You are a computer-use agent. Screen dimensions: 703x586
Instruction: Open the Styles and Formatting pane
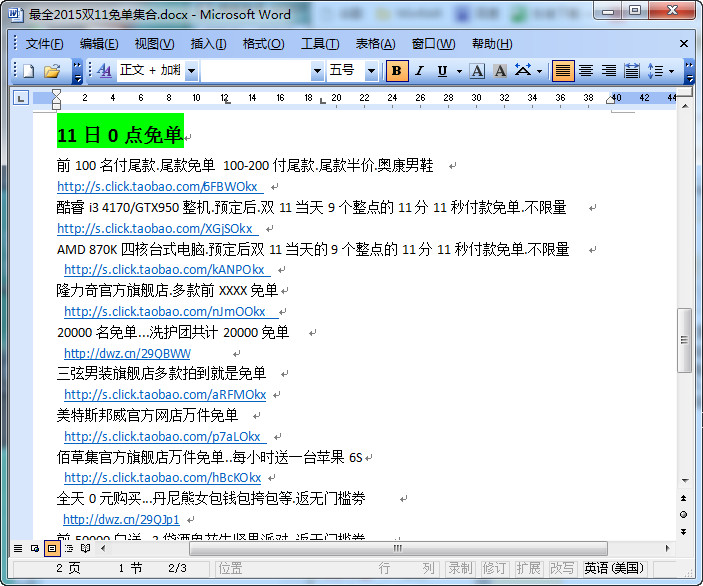(x=104, y=71)
